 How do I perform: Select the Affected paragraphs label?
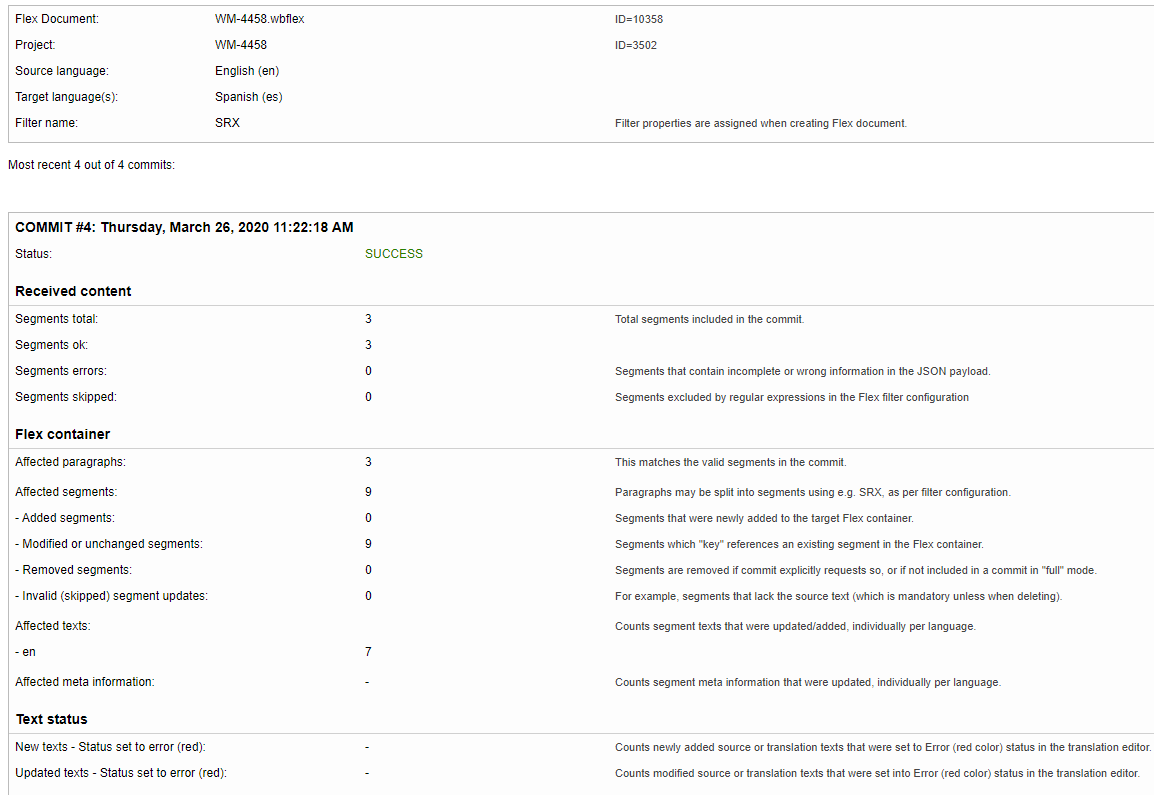click(70, 462)
